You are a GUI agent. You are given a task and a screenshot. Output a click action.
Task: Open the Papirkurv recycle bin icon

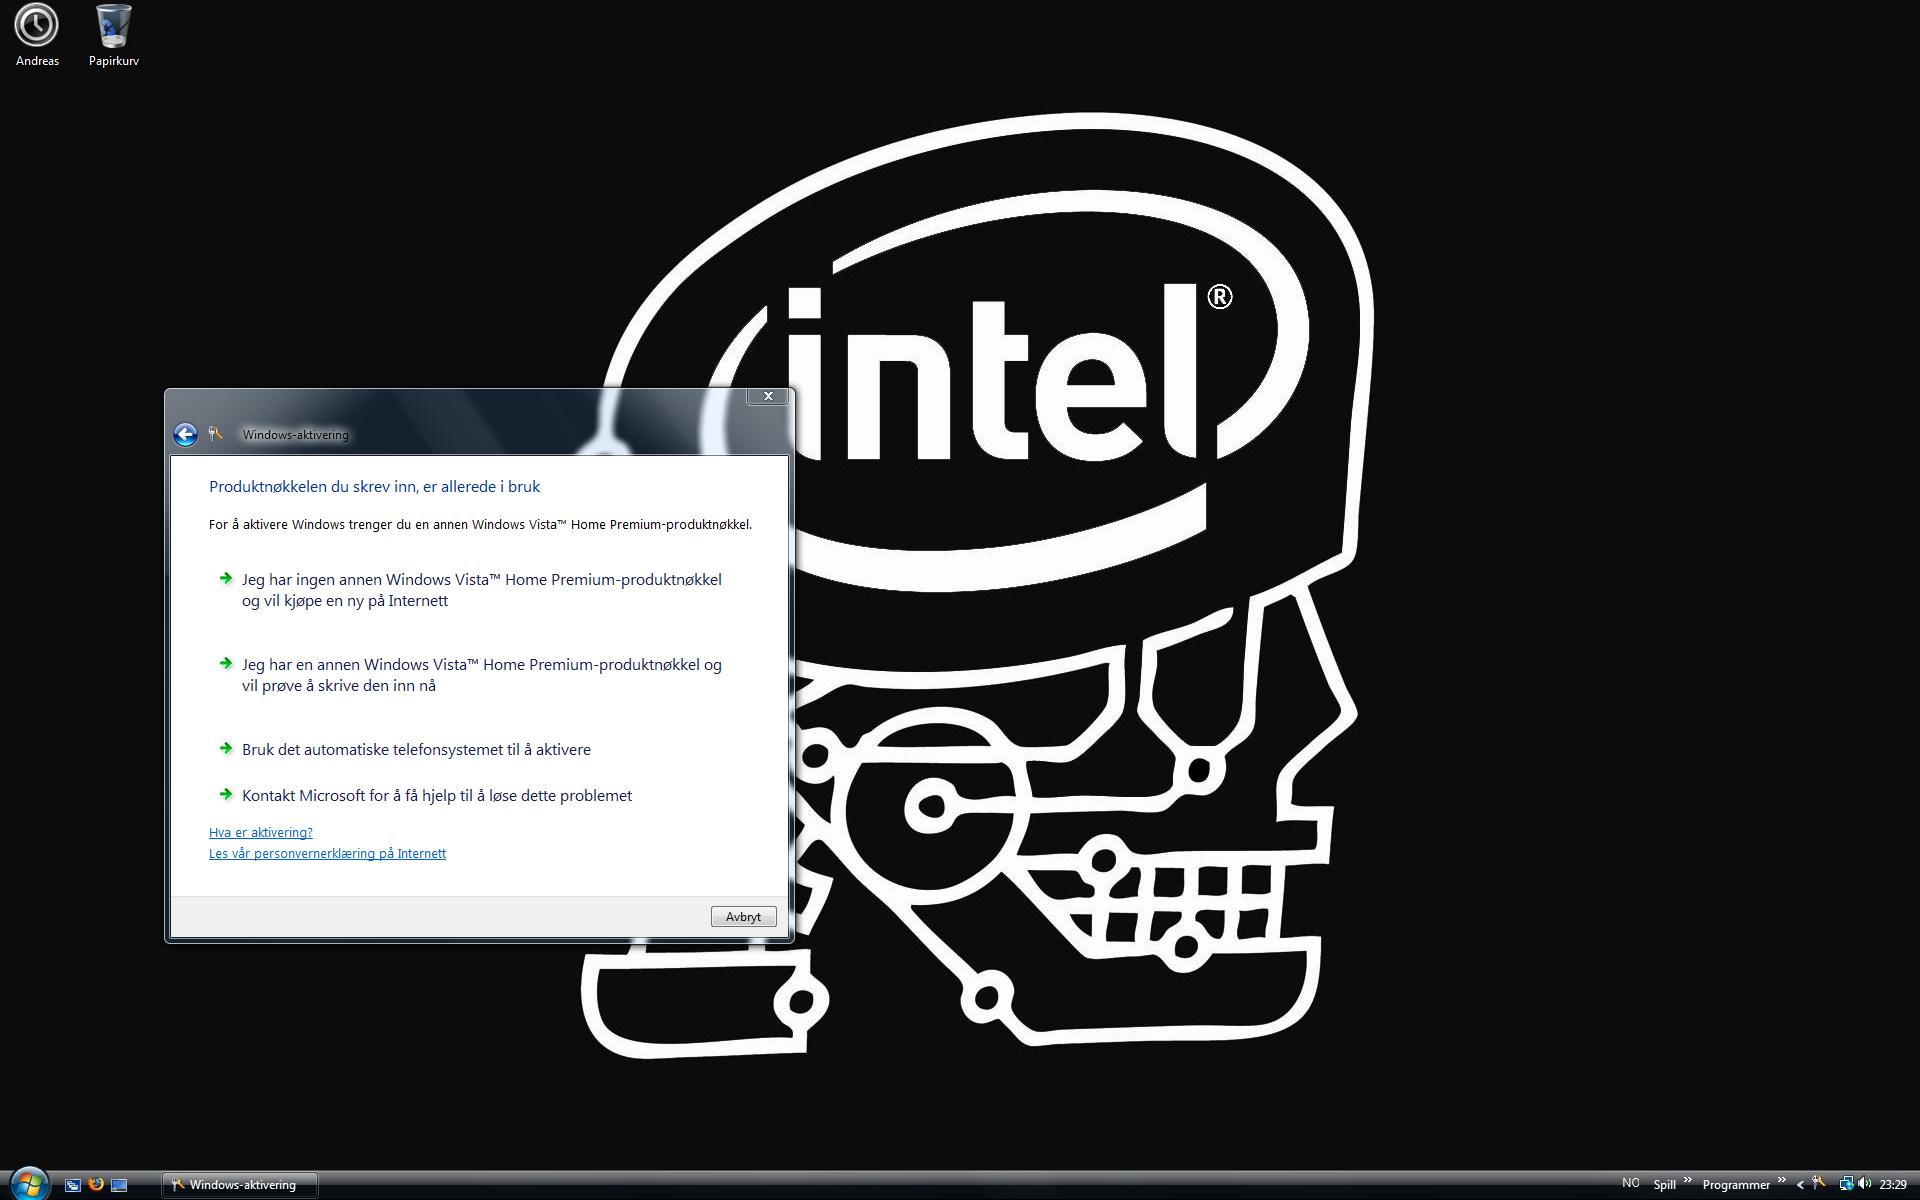[113, 36]
